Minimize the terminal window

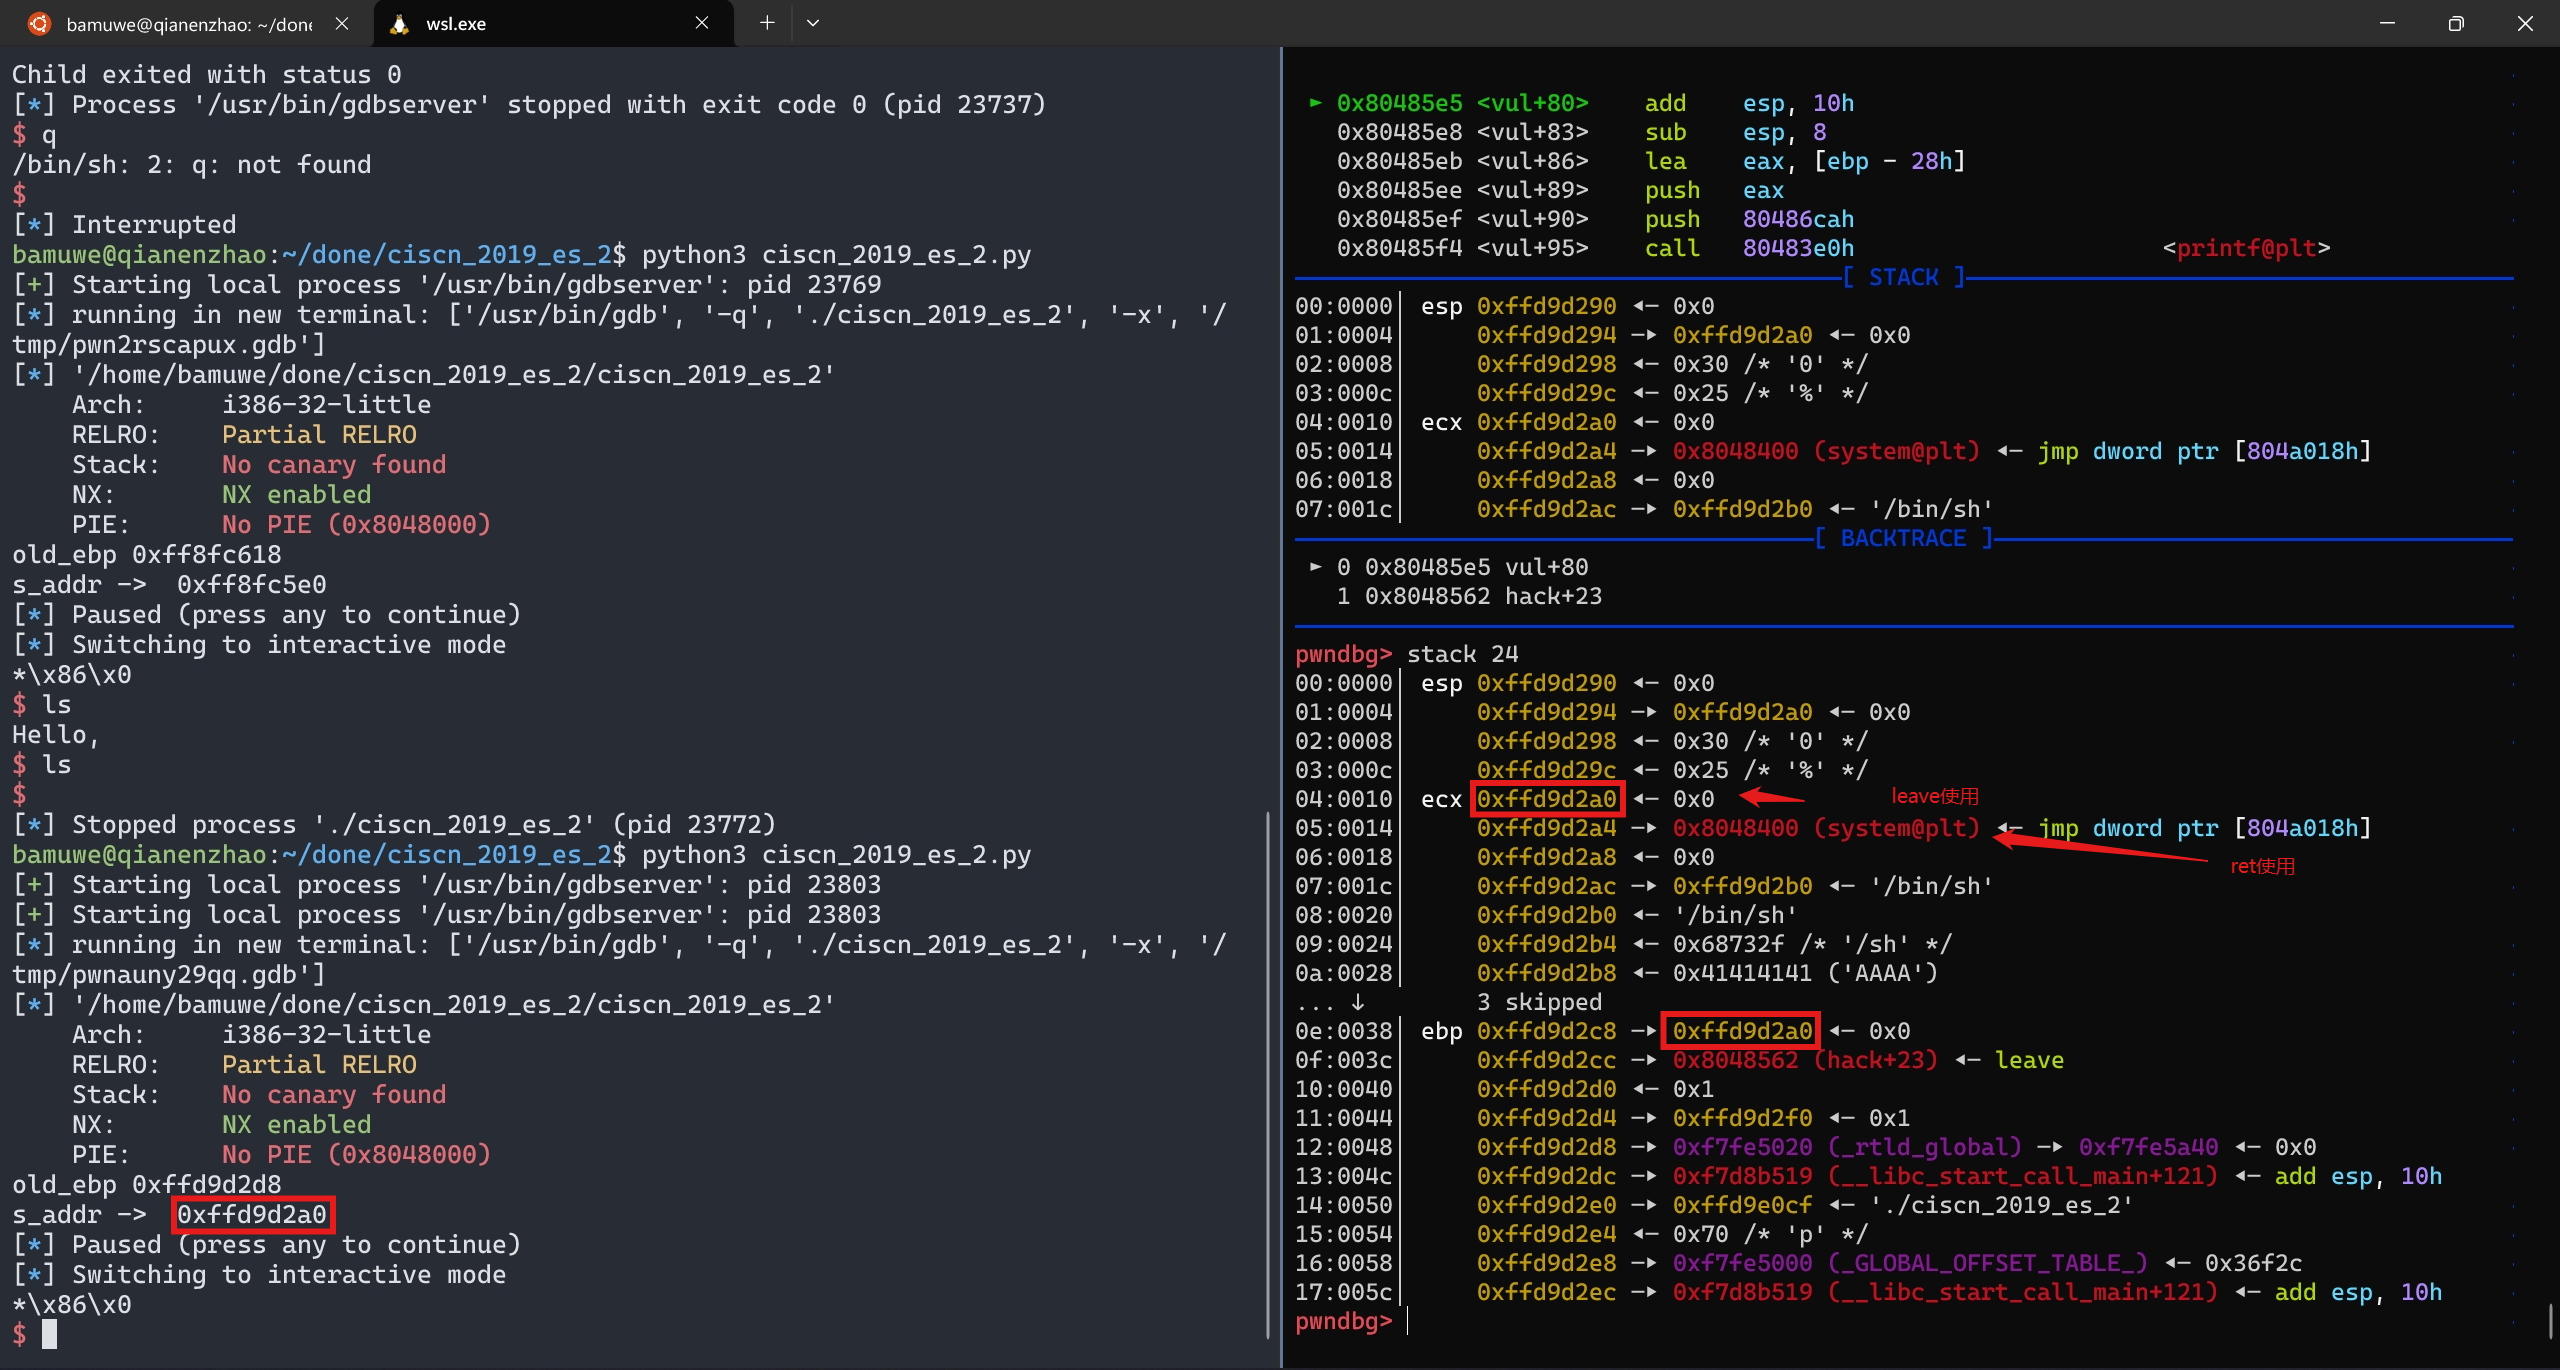click(x=2388, y=23)
